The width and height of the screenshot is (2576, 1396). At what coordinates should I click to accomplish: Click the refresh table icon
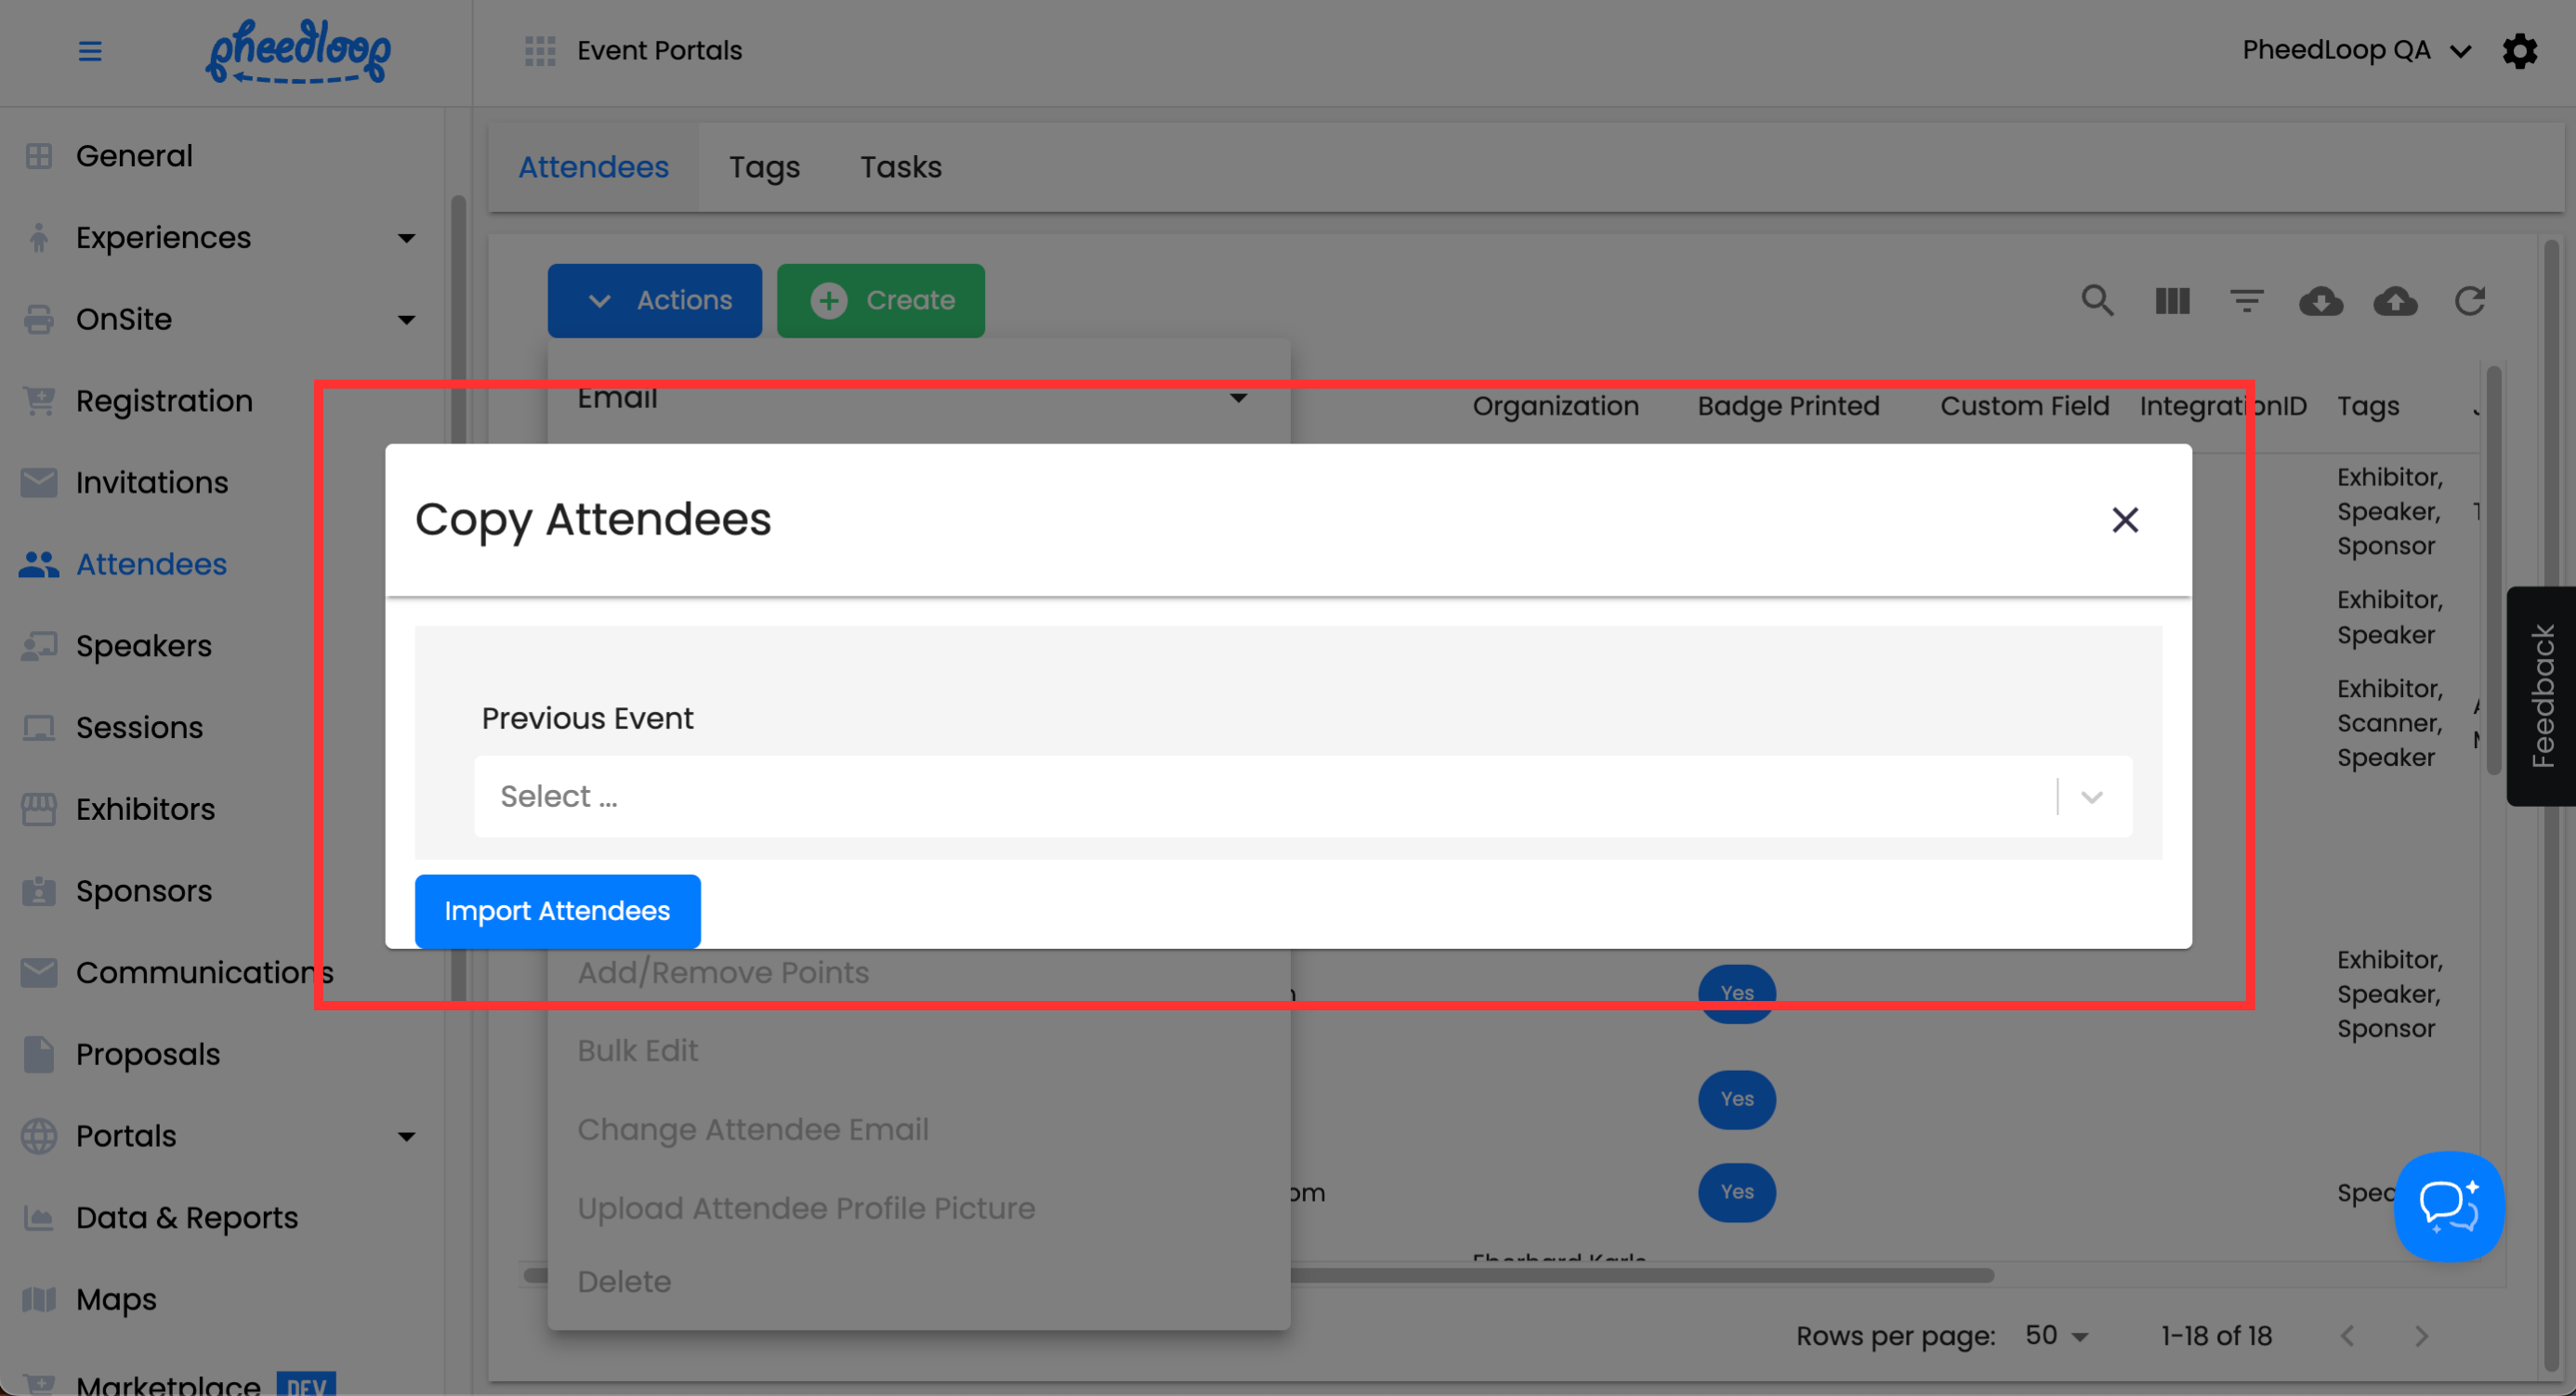pyautogui.click(x=2469, y=300)
